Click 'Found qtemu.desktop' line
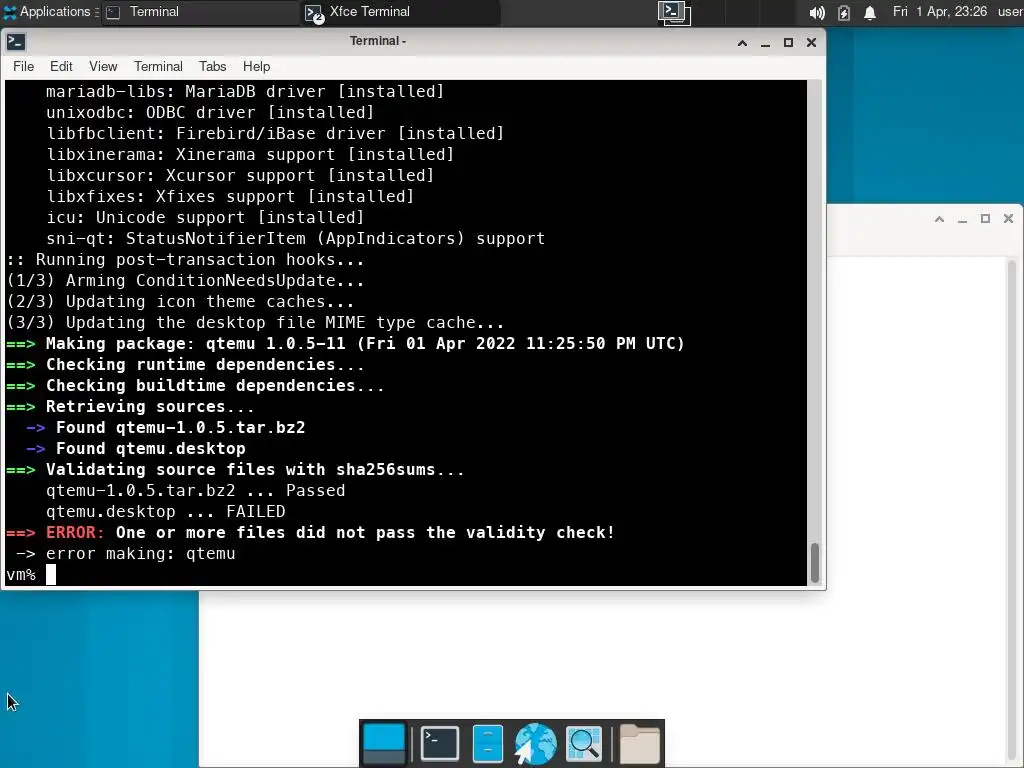 (136, 449)
